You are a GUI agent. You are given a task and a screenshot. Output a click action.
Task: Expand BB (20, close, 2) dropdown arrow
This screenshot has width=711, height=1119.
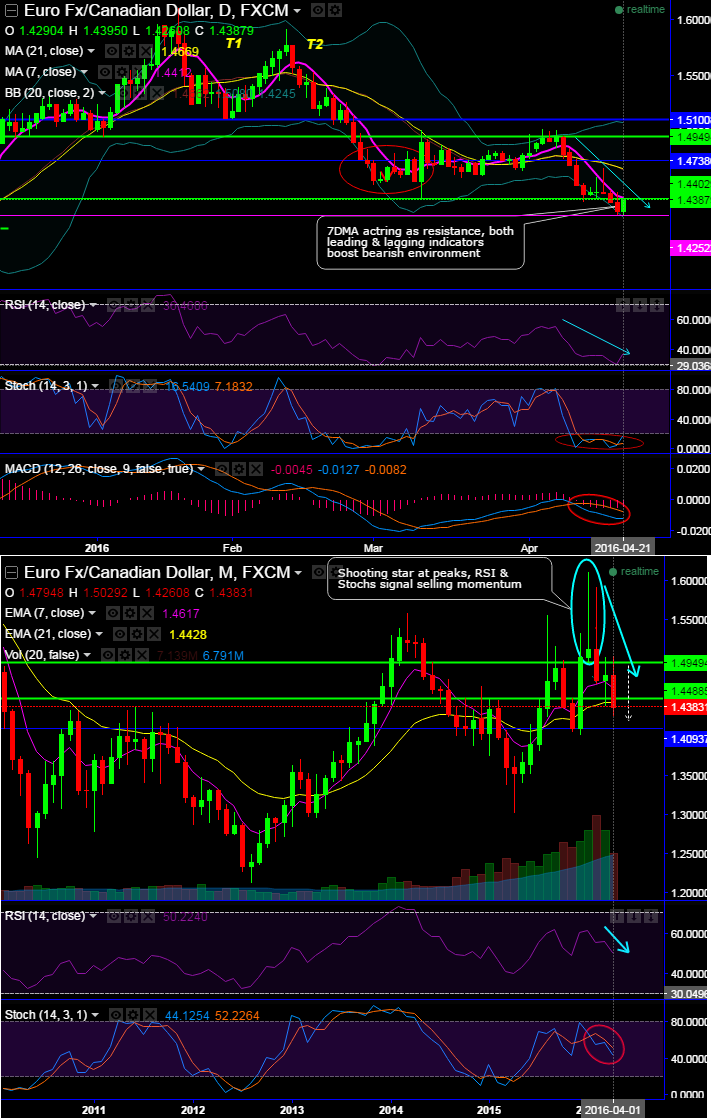pos(102,93)
